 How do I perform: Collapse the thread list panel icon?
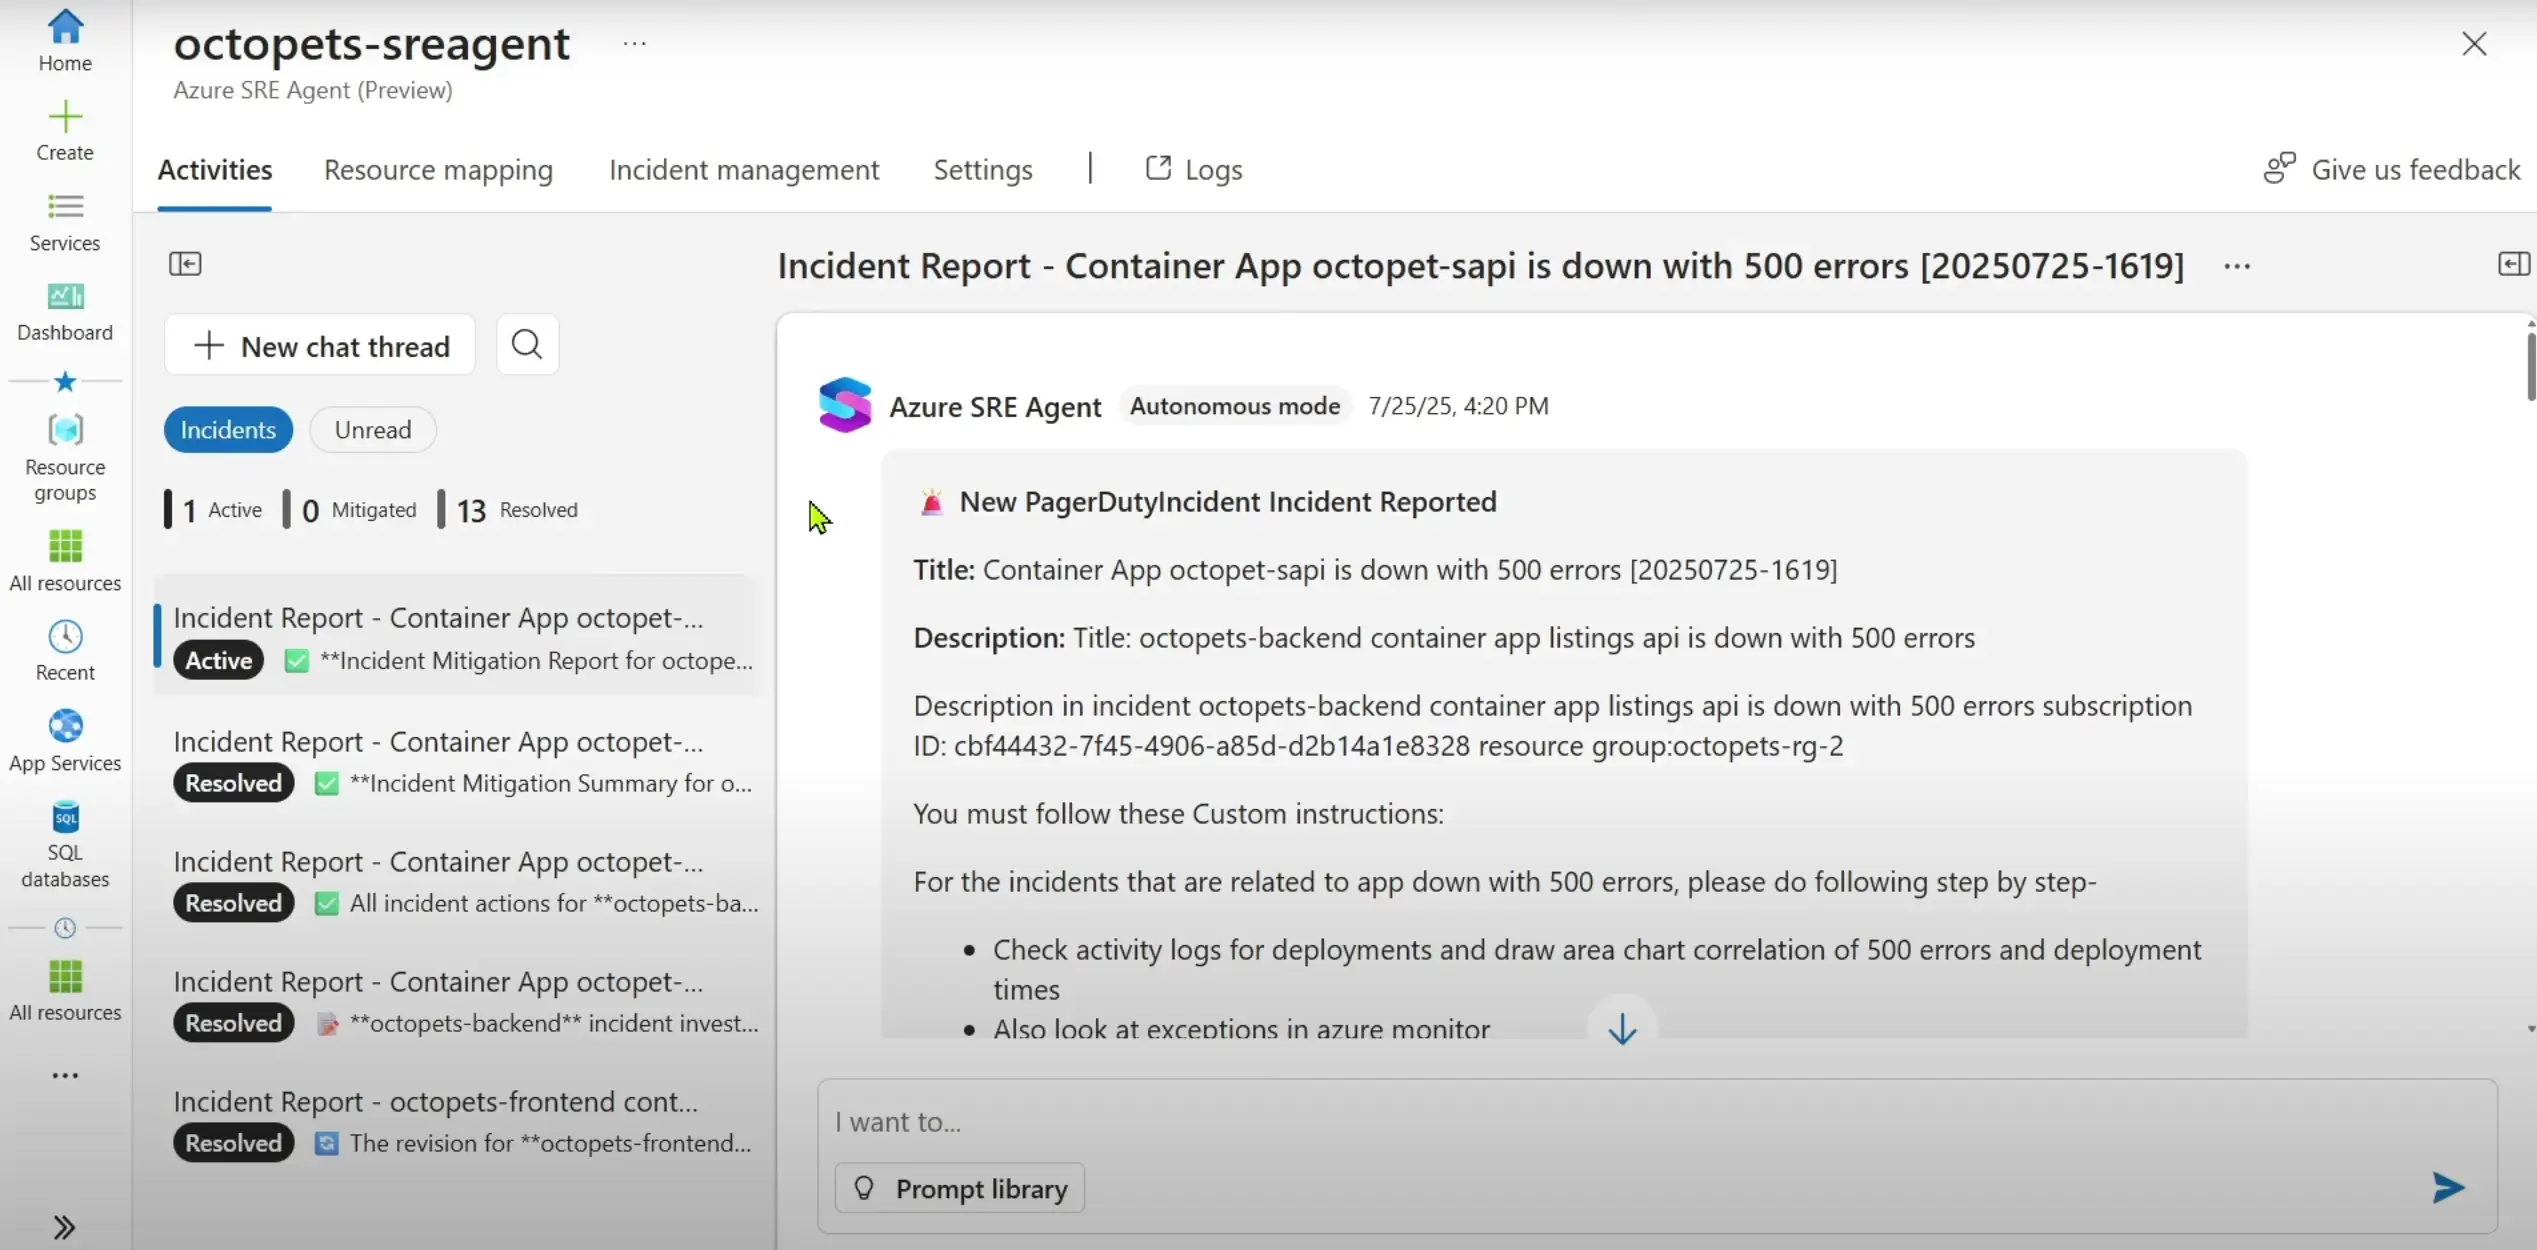[185, 264]
